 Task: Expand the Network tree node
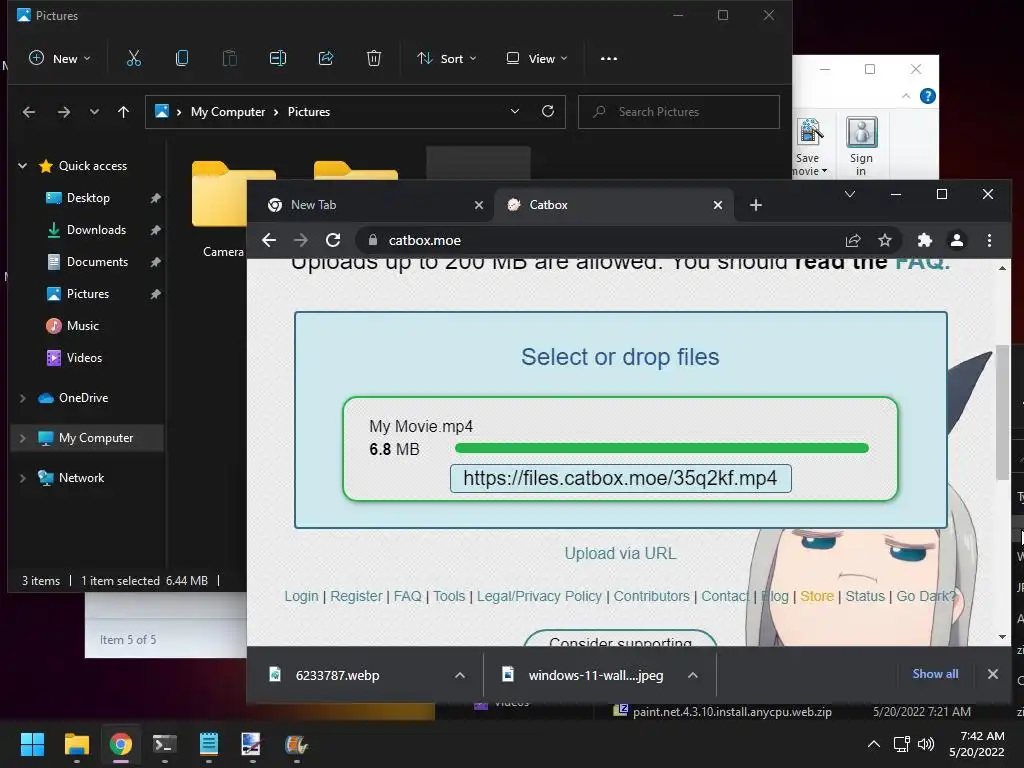pyautogui.click(x=23, y=478)
